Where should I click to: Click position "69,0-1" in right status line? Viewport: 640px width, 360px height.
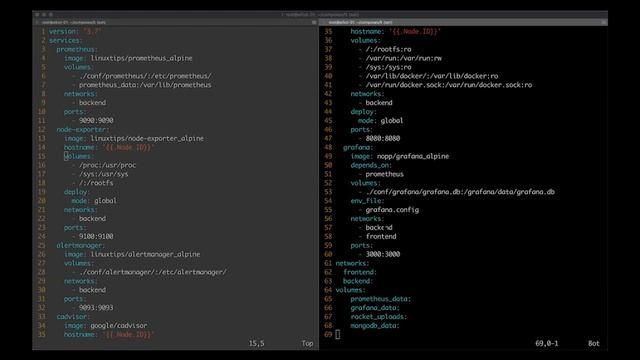547,344
